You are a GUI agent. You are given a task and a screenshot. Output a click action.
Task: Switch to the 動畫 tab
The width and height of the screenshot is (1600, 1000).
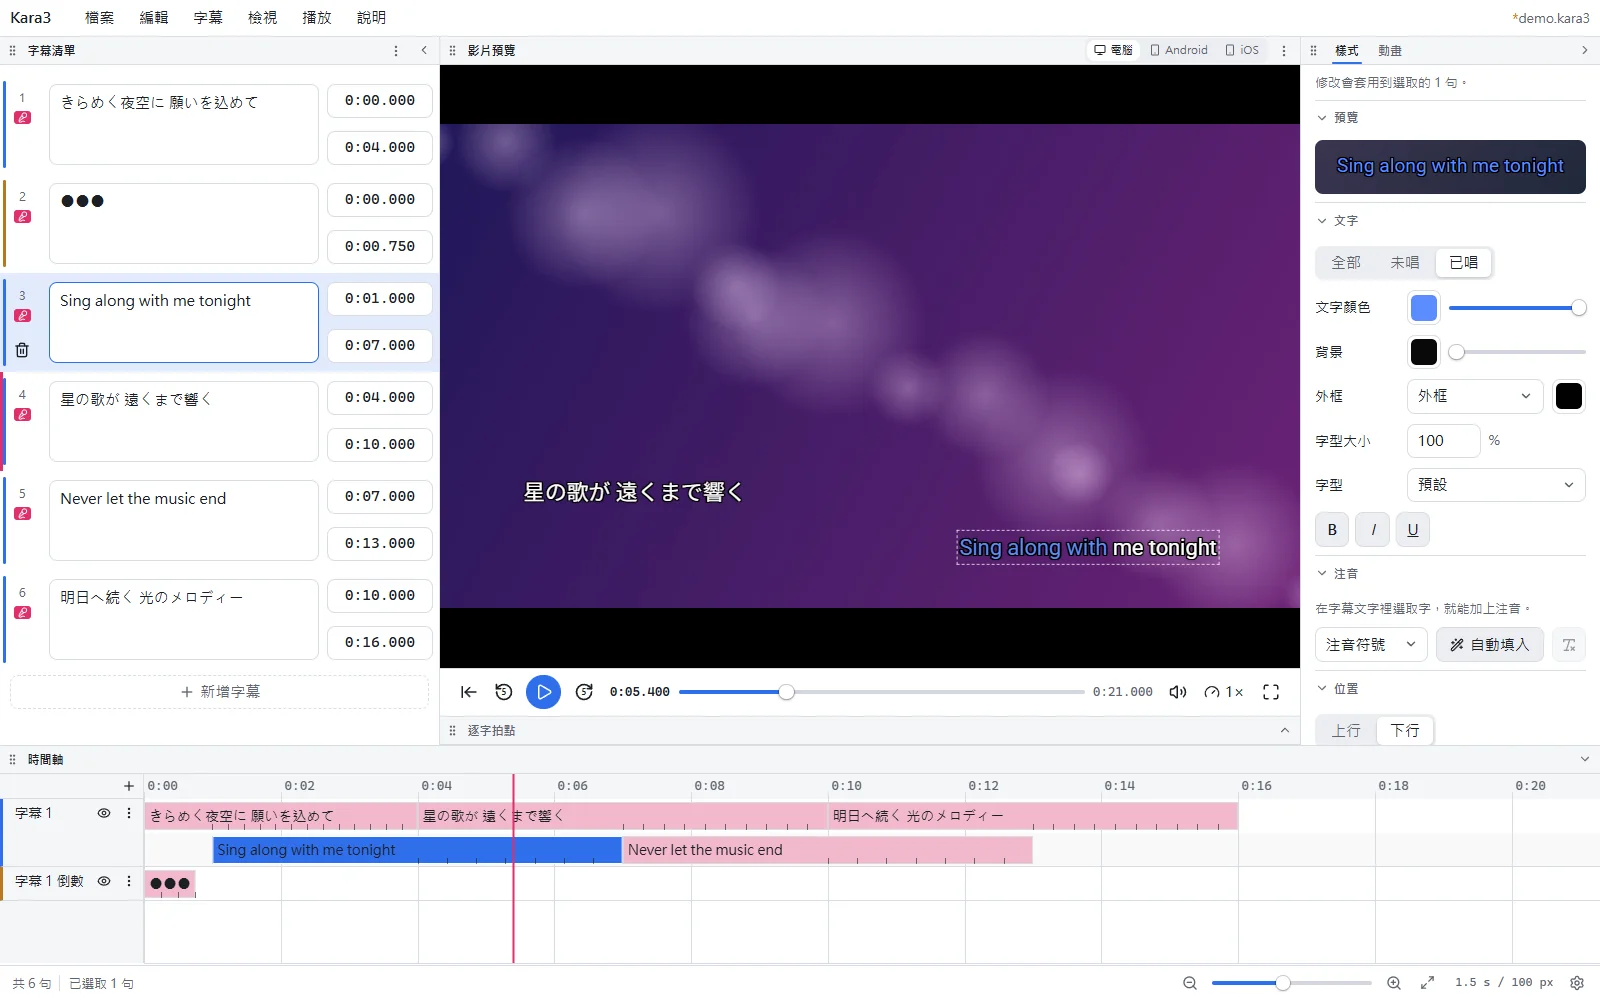tap(1390, 51)
